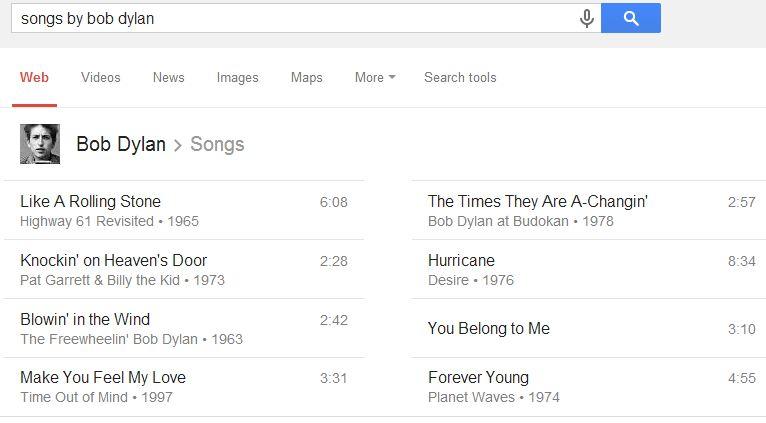Open the song Like A Rolling Stone
The height and width of the screenshot is (423, 766).
click(x=90, y=202)
